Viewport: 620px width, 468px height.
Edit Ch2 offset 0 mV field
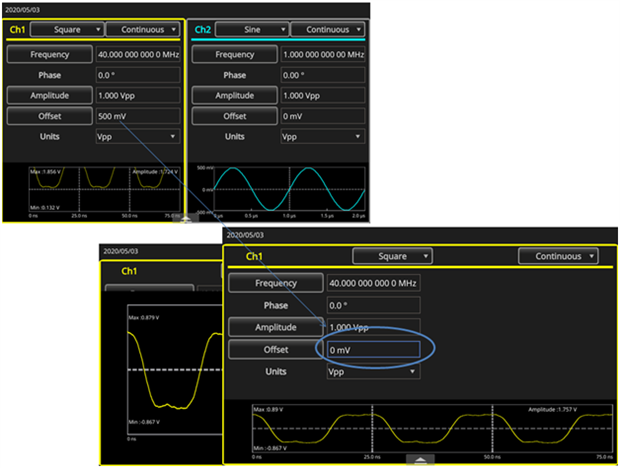pos(323,116)
